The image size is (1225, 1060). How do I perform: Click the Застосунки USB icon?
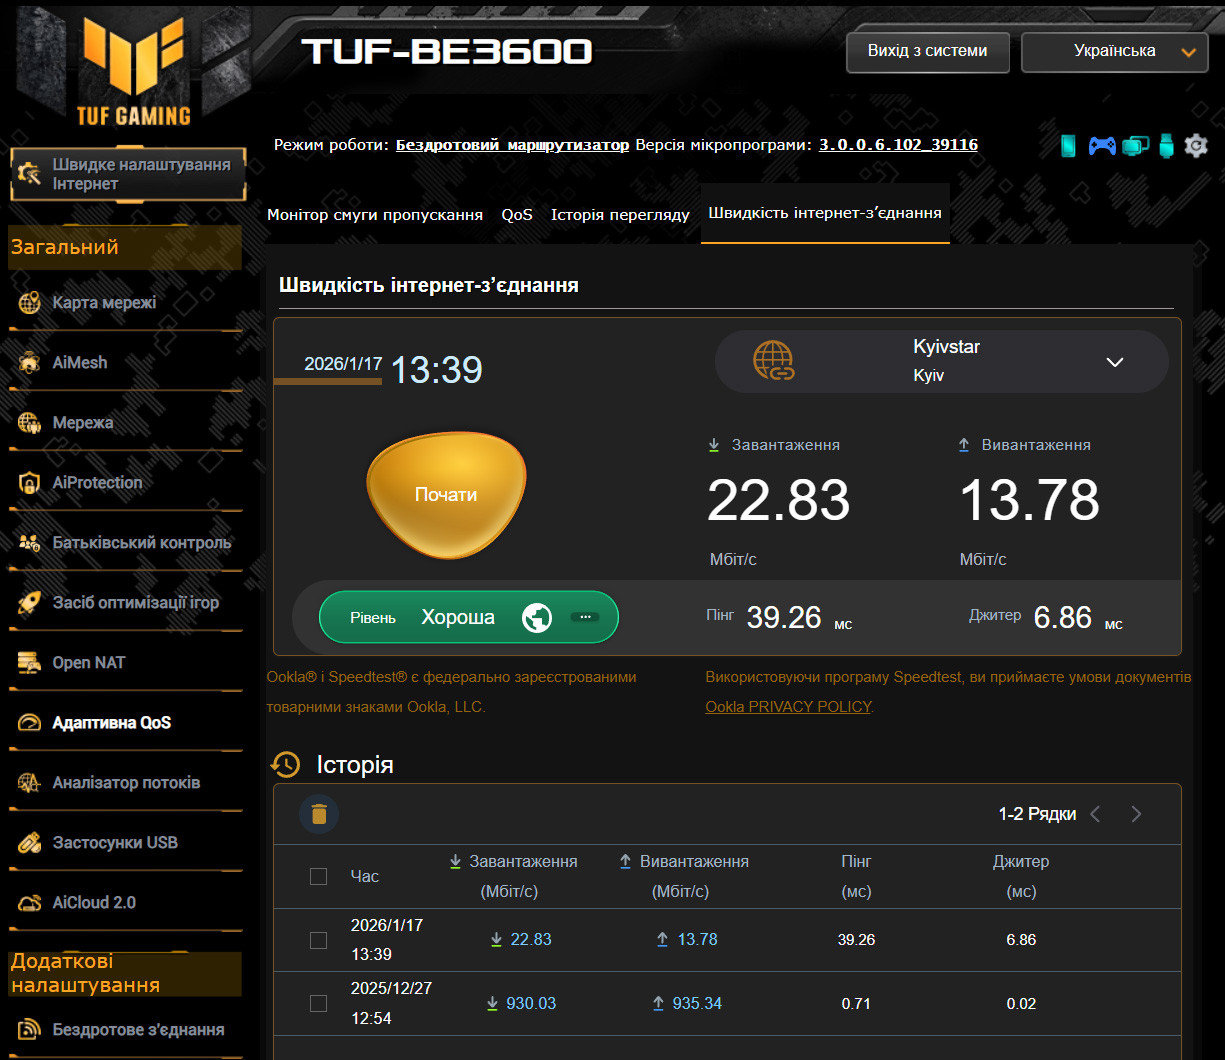click(30, 842)
